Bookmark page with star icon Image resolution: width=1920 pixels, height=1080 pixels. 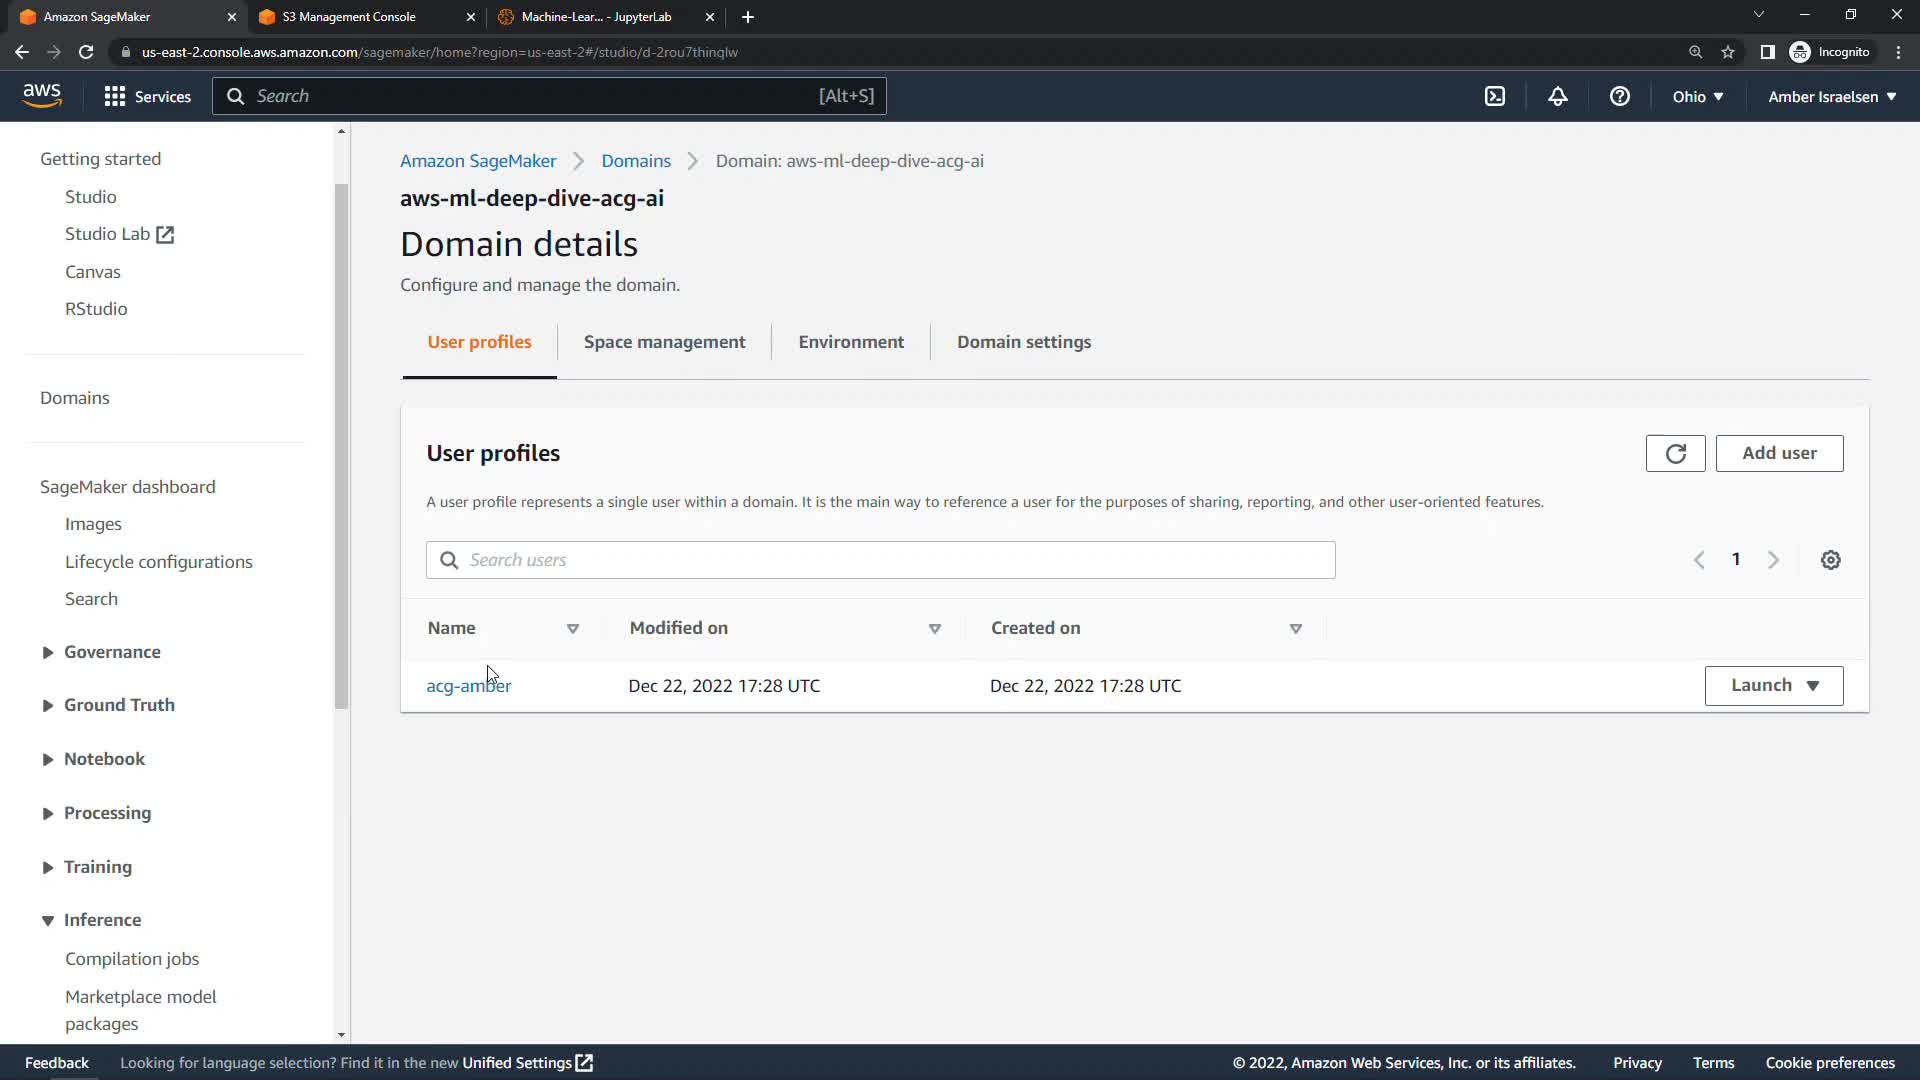click(x=1727, y=52)
